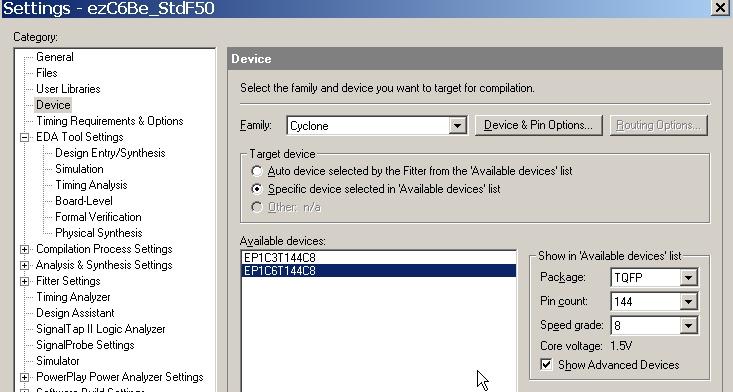Image resolution: width=733 pixels, height=392 pixels.
Task: Open Formal Verification settings
Action: point(98,217)
